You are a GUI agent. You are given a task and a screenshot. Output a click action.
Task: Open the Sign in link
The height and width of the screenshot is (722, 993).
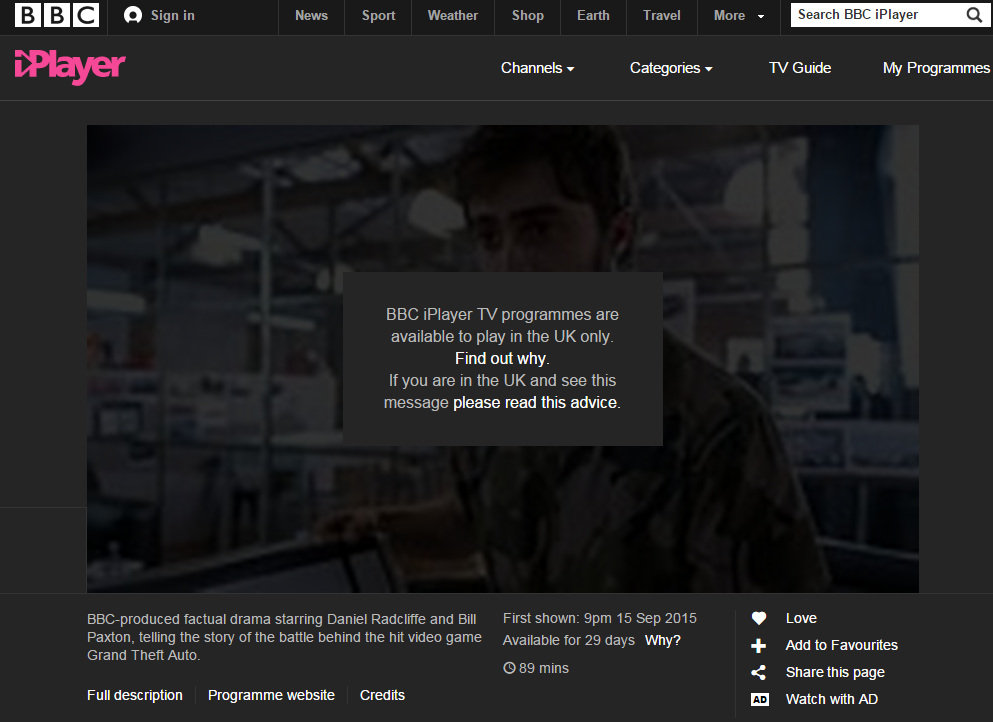coord(172,16)
